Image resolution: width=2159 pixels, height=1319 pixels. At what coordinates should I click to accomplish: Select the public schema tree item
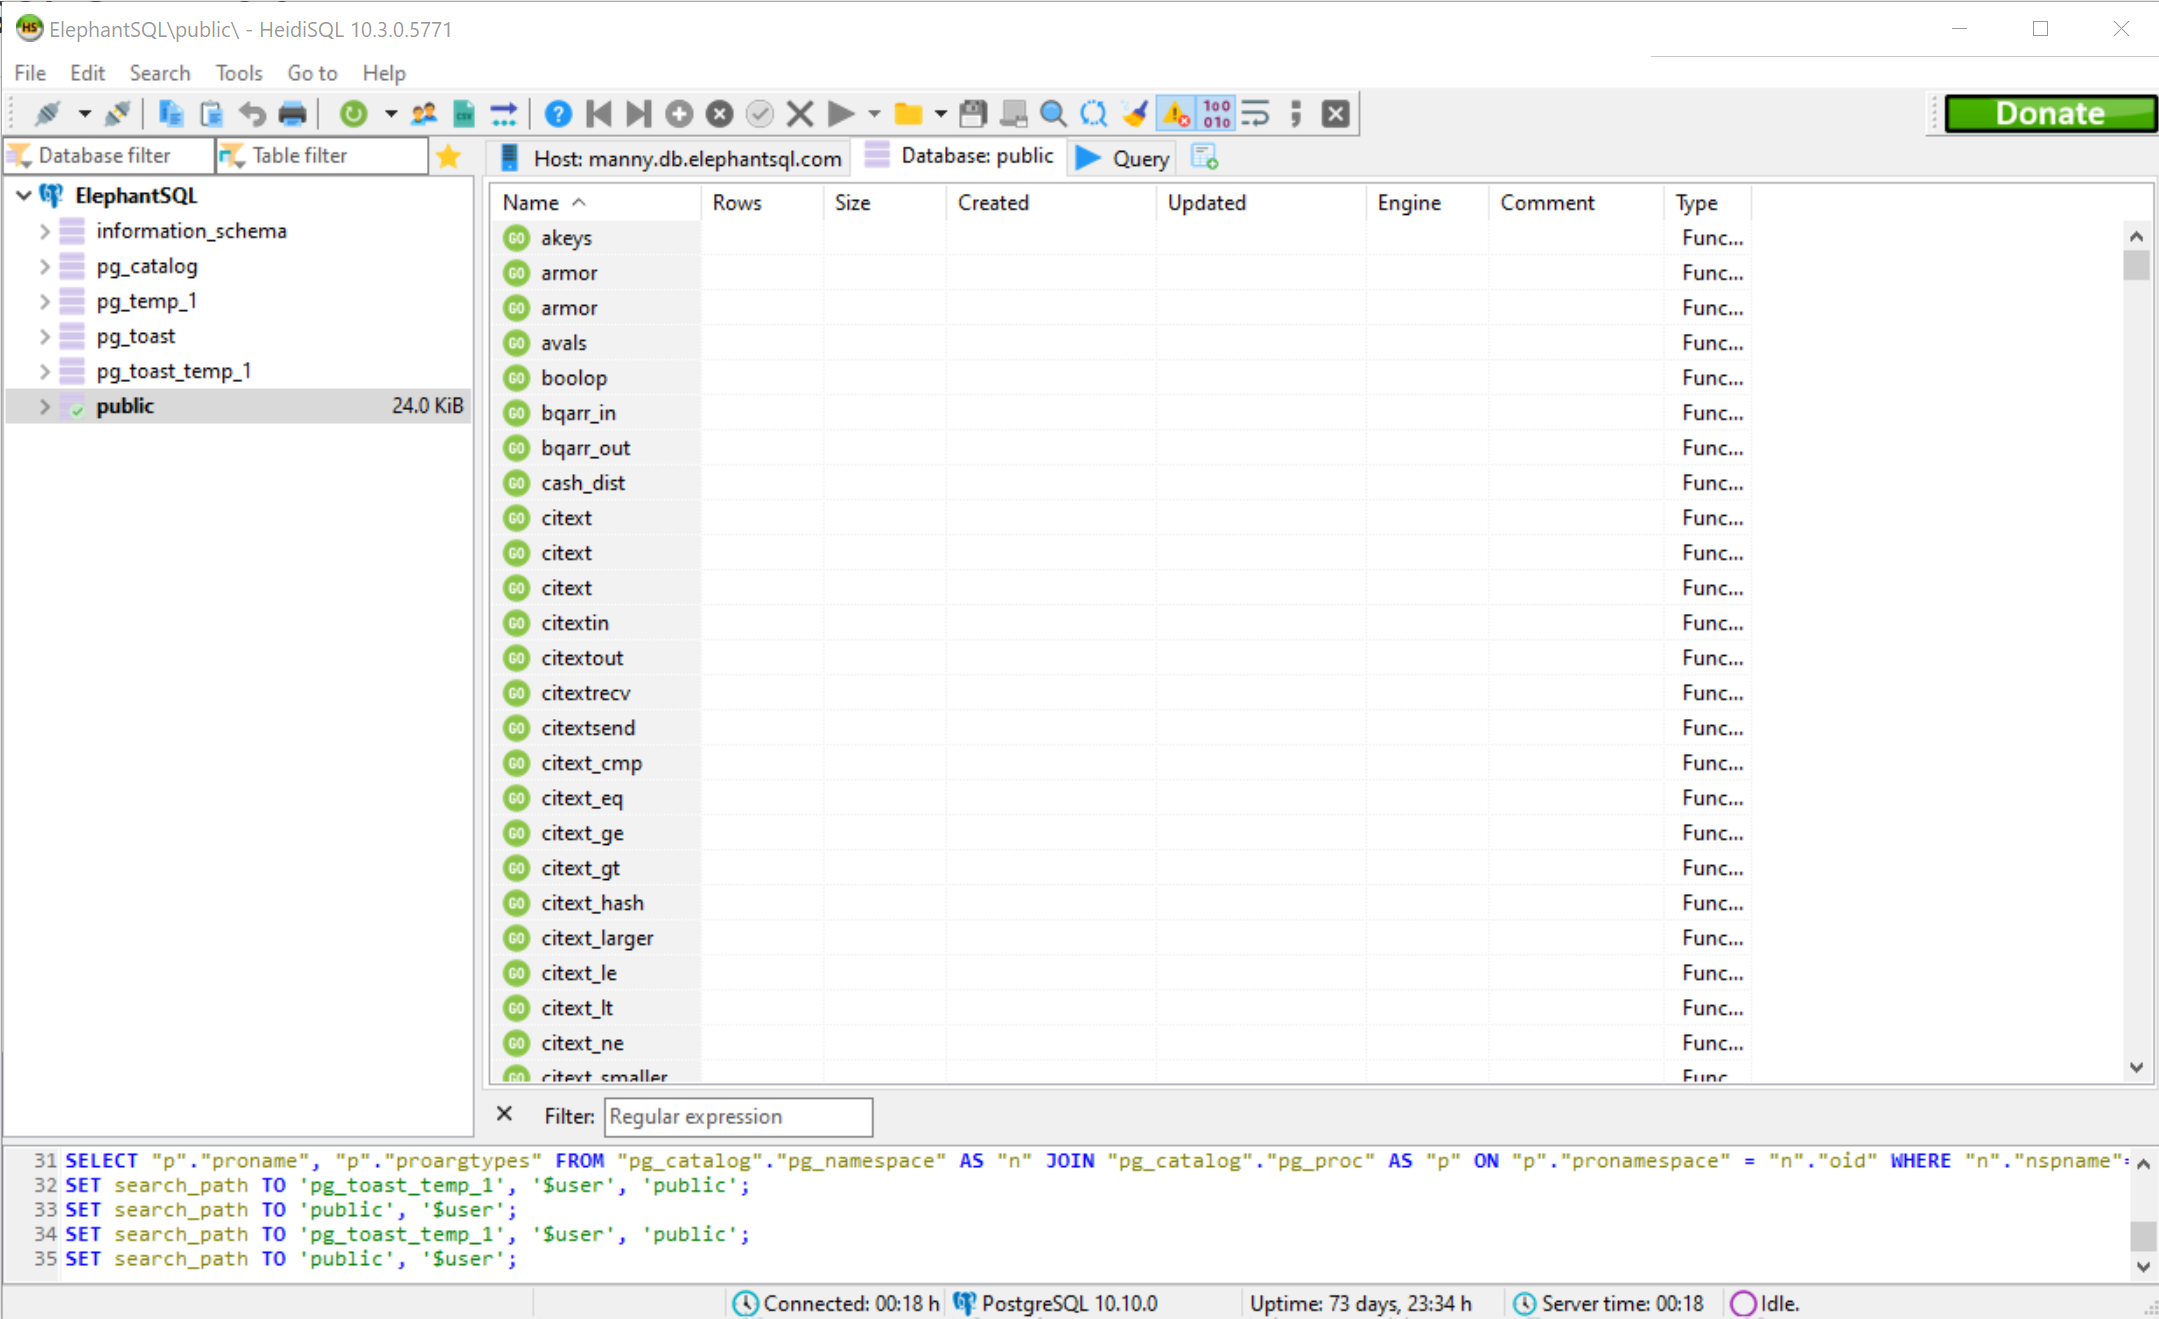pos(125,406)
